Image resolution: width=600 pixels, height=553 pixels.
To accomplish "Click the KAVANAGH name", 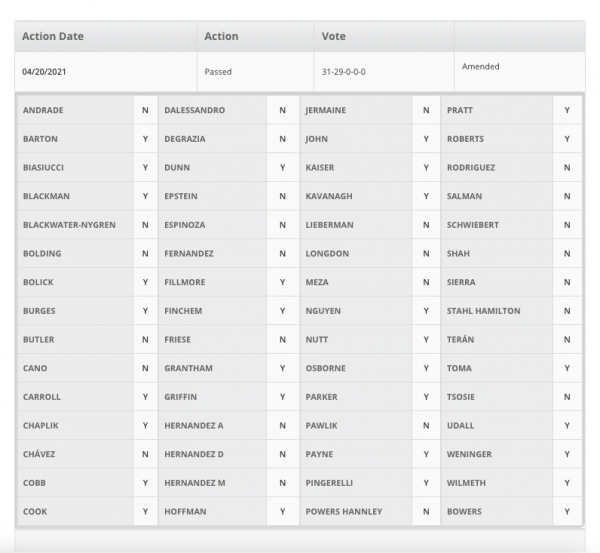I will 329,196.
